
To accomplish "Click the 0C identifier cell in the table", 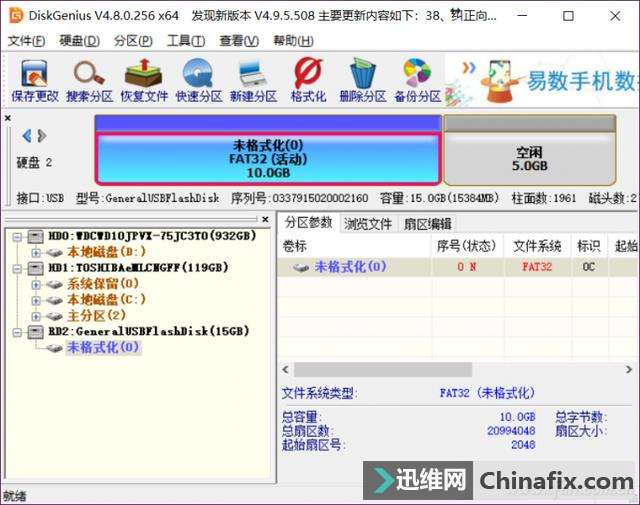I will [589, 267].
